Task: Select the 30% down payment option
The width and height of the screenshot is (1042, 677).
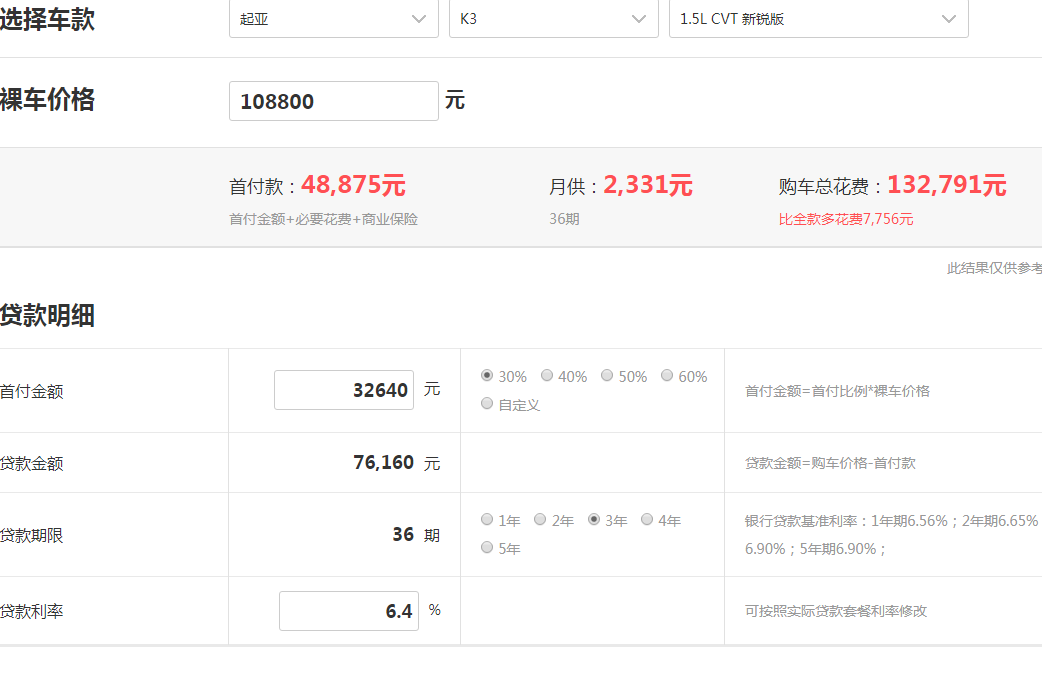Action: (x=487, y=376)
